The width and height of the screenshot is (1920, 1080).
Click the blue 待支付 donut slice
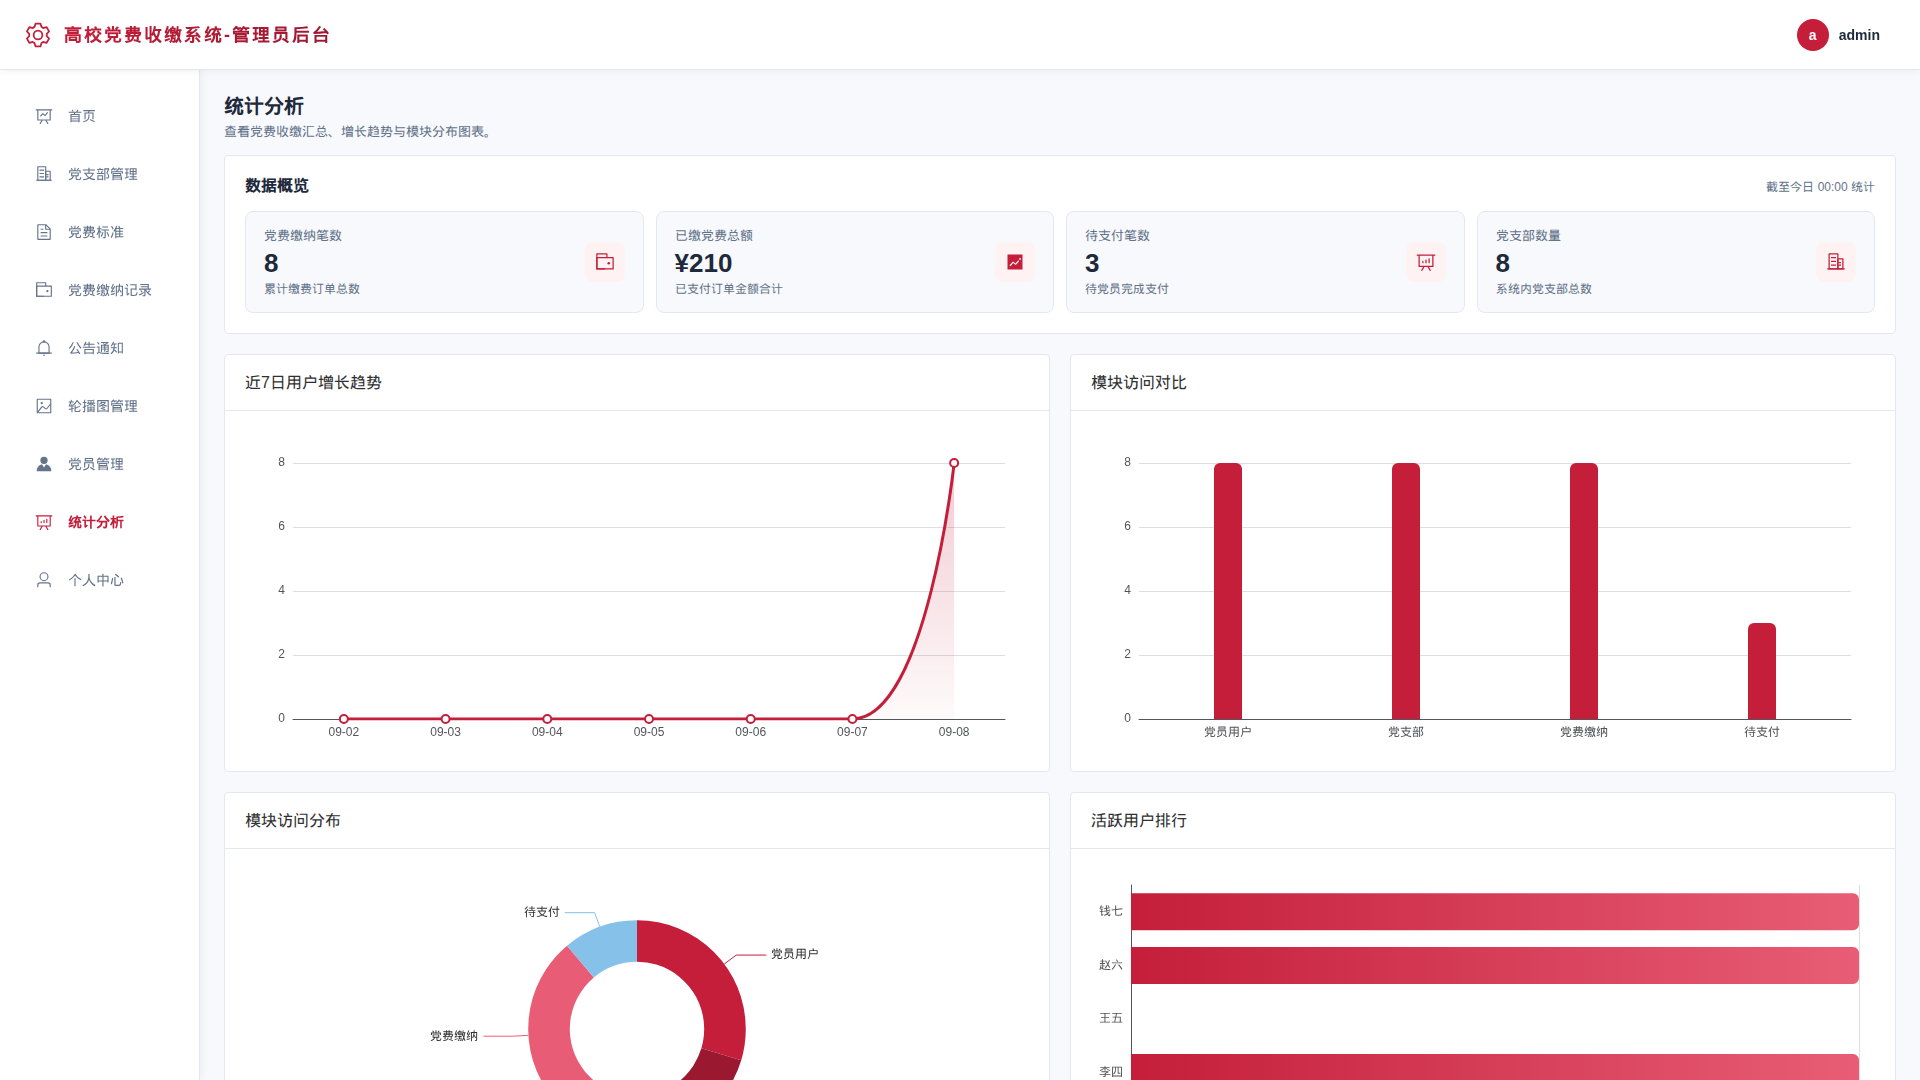pos(606,944)
